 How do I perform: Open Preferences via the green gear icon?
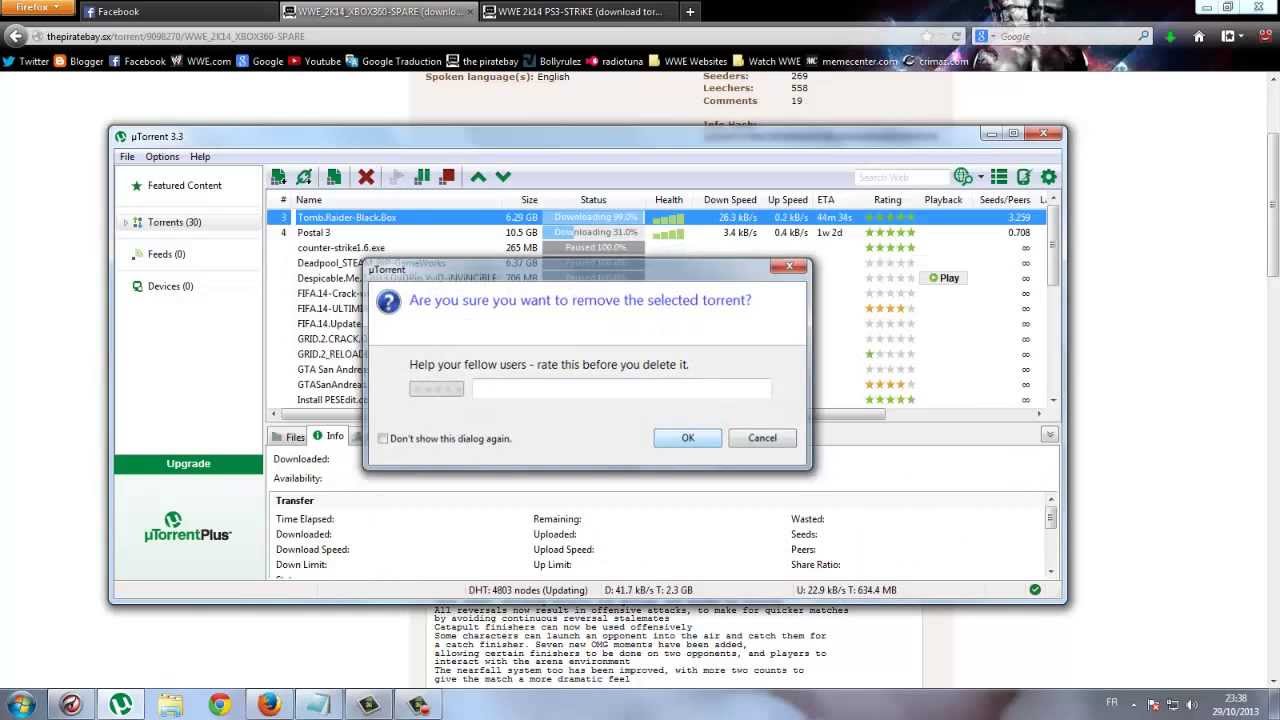coord(1048,177)
